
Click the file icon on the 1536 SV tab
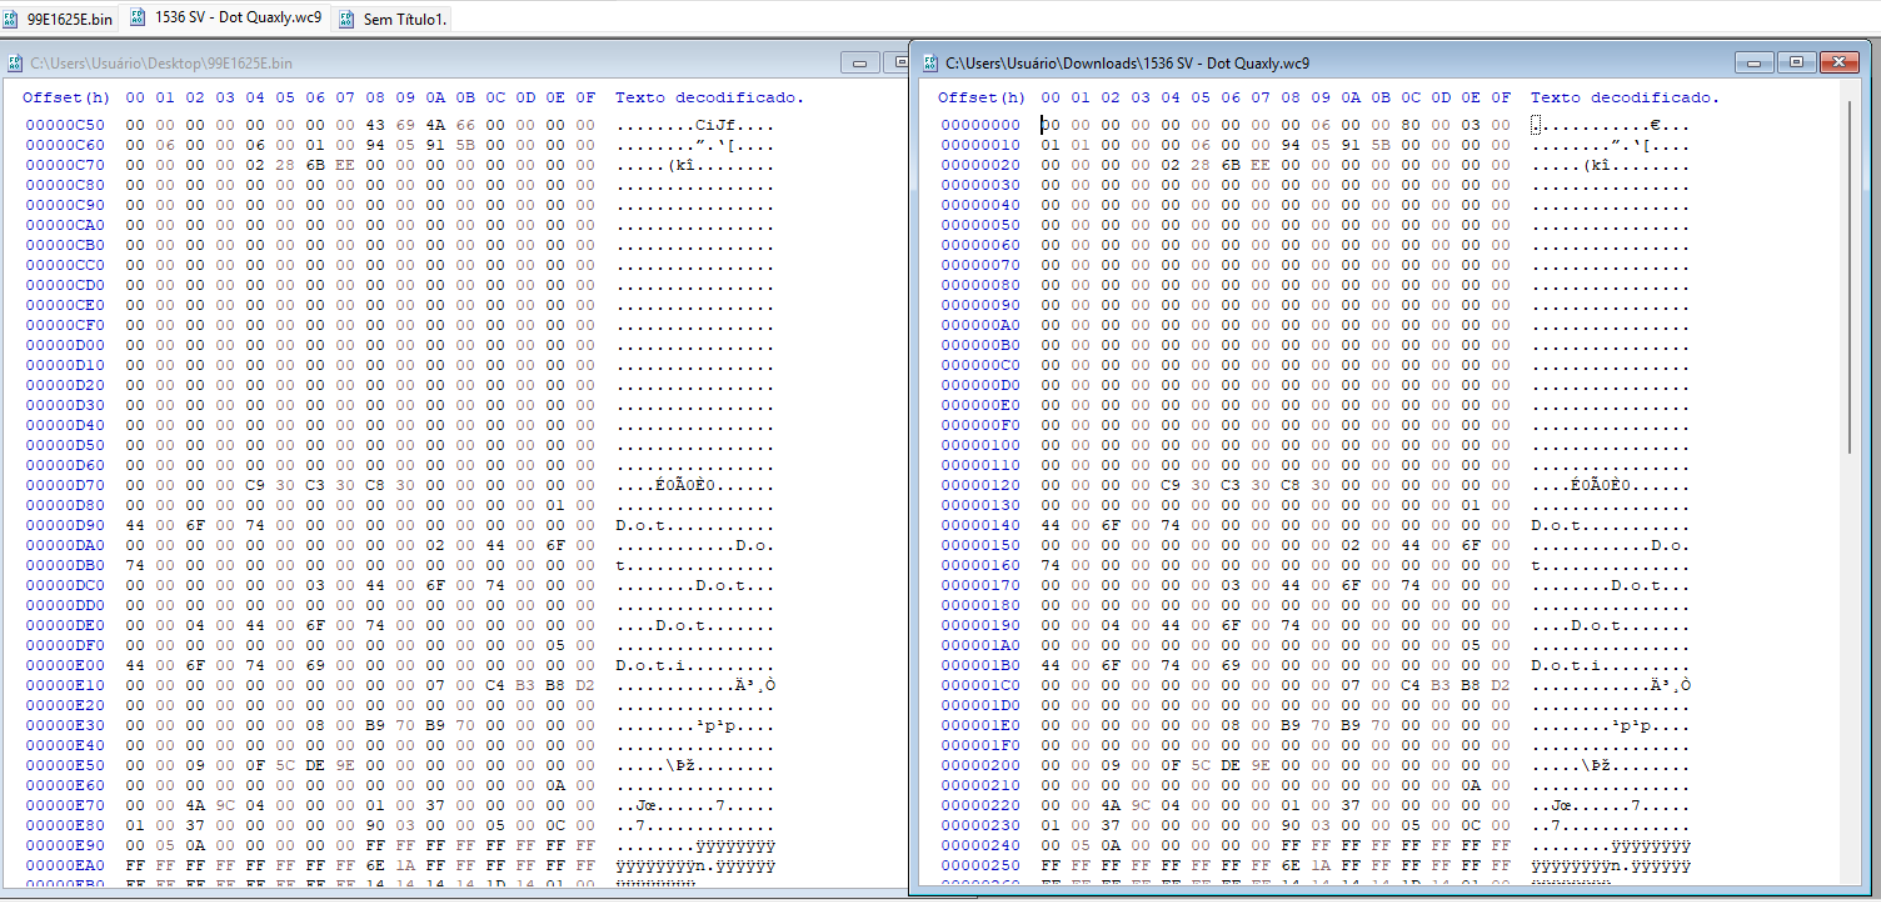tap(138, 18)
